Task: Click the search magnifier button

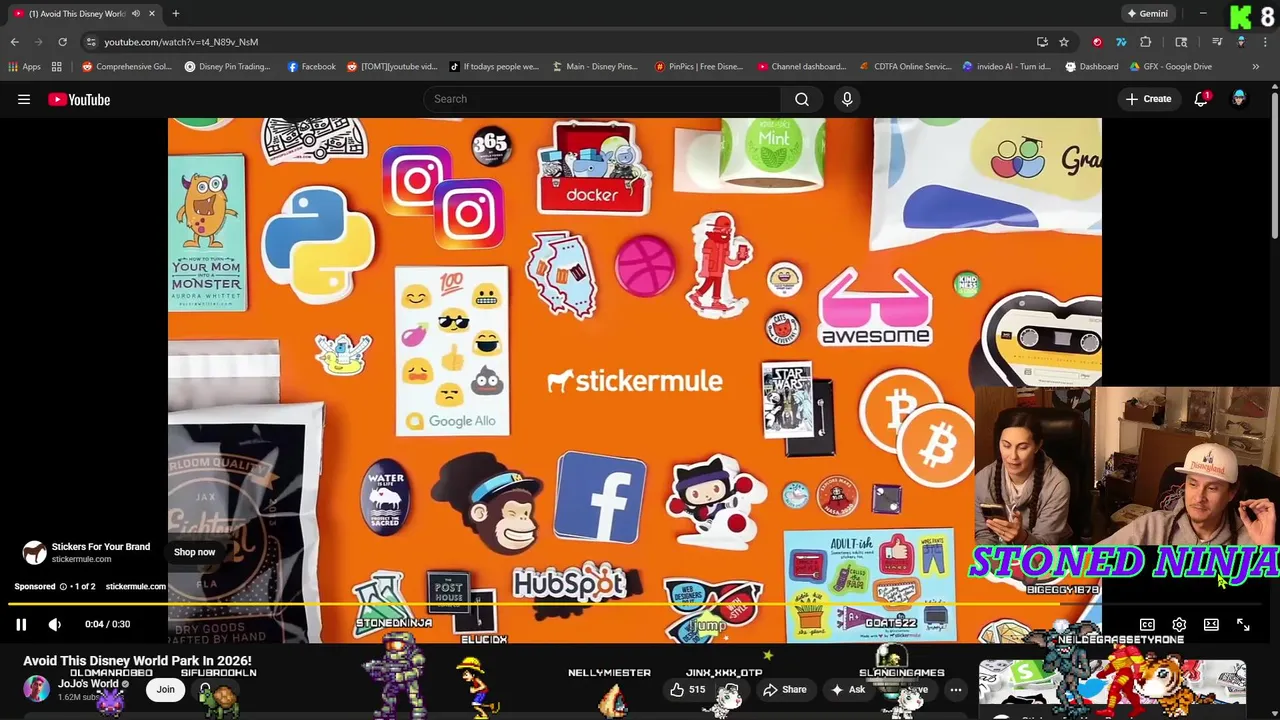Action: click(802, 99)
